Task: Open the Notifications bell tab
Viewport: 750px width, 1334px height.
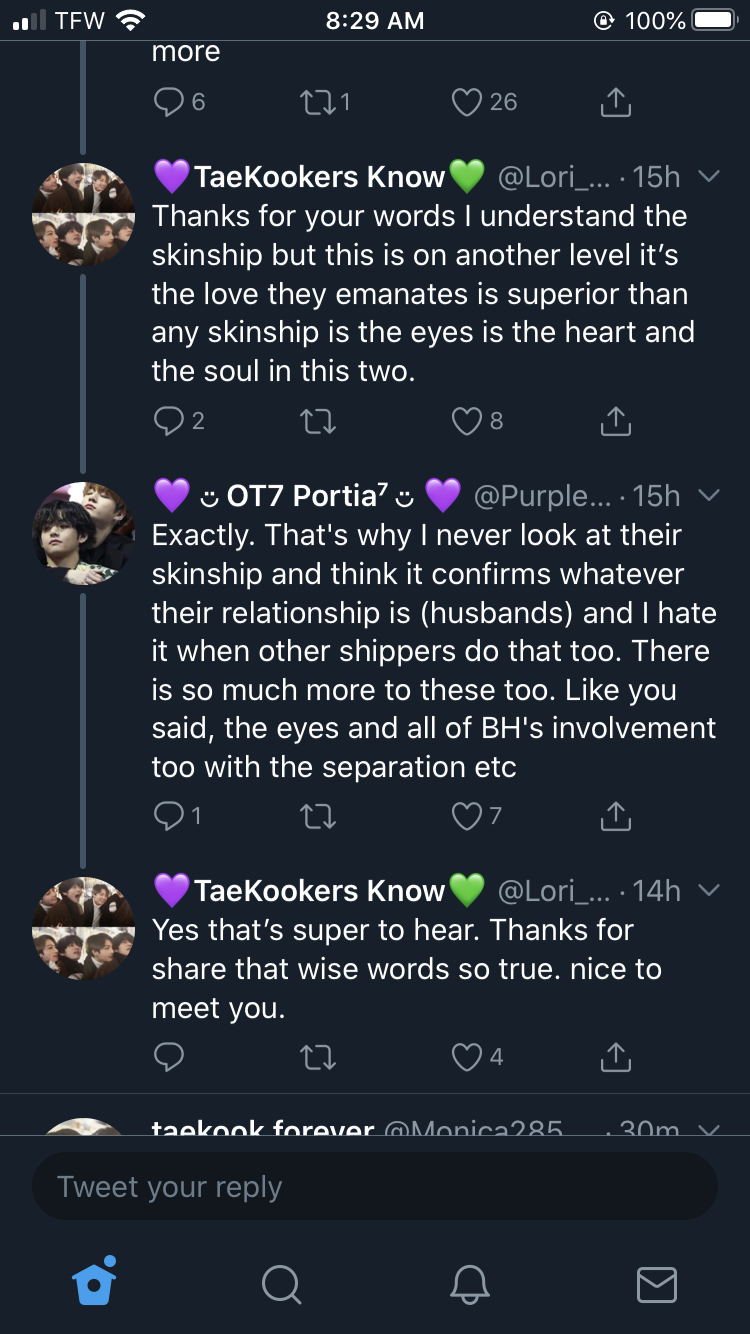Action: (469, 1284)
